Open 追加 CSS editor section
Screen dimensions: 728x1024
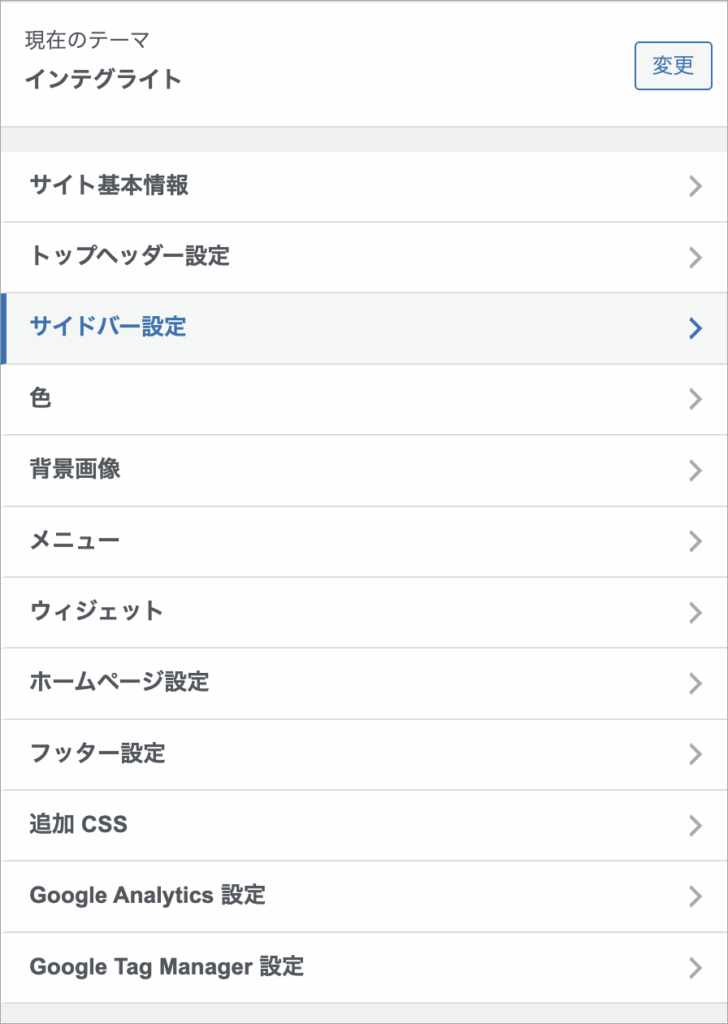coord(79,825)
